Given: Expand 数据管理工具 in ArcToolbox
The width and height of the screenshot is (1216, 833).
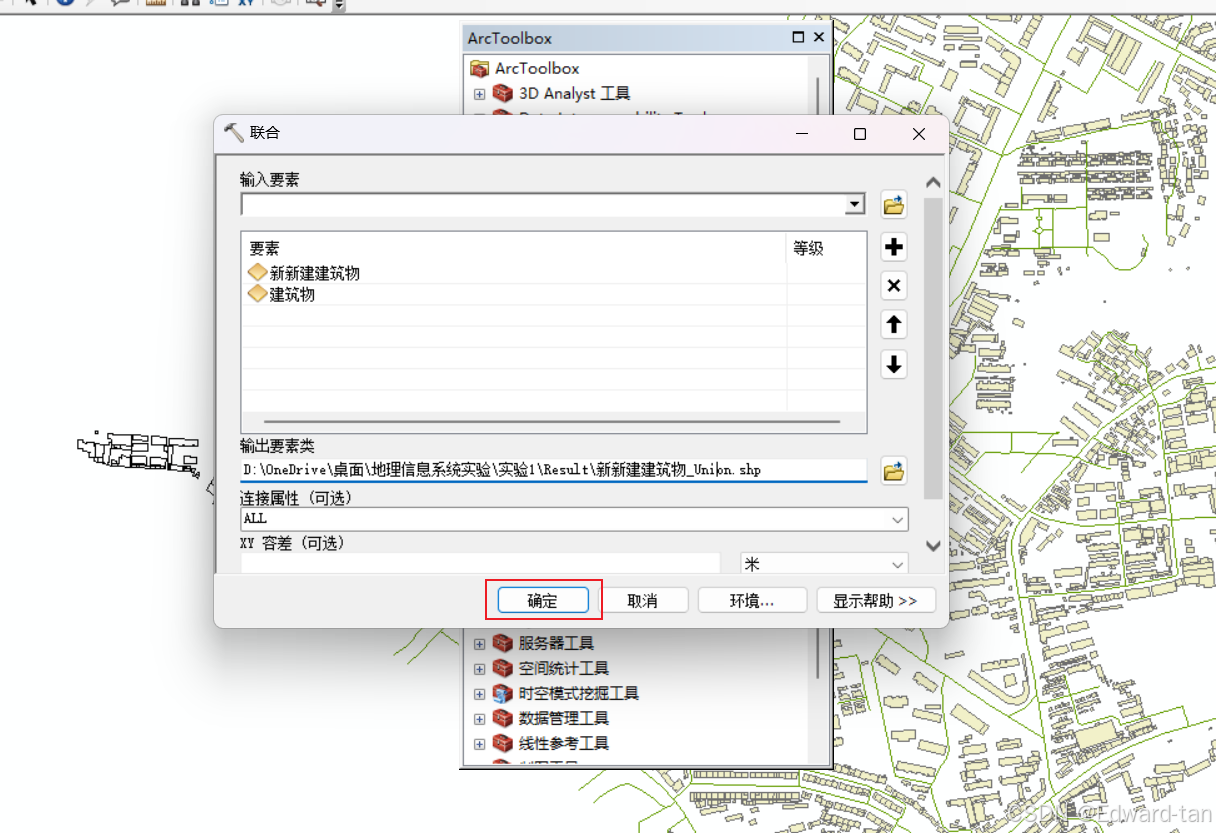Looking at the screenshot, I should pyautogui.click(x=479, y=718).
